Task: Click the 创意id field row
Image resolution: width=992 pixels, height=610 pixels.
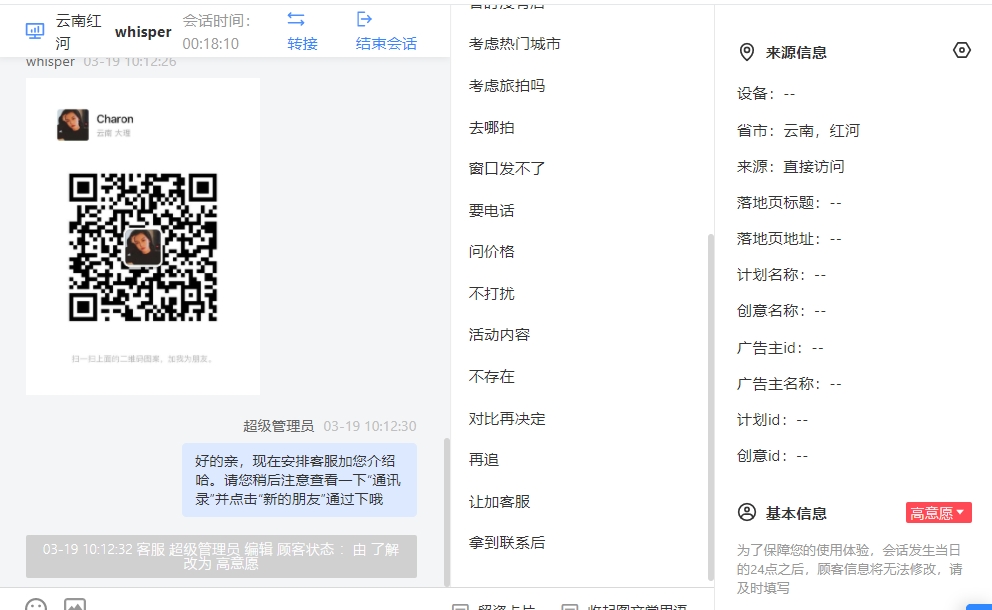Action: coord(772,456)
